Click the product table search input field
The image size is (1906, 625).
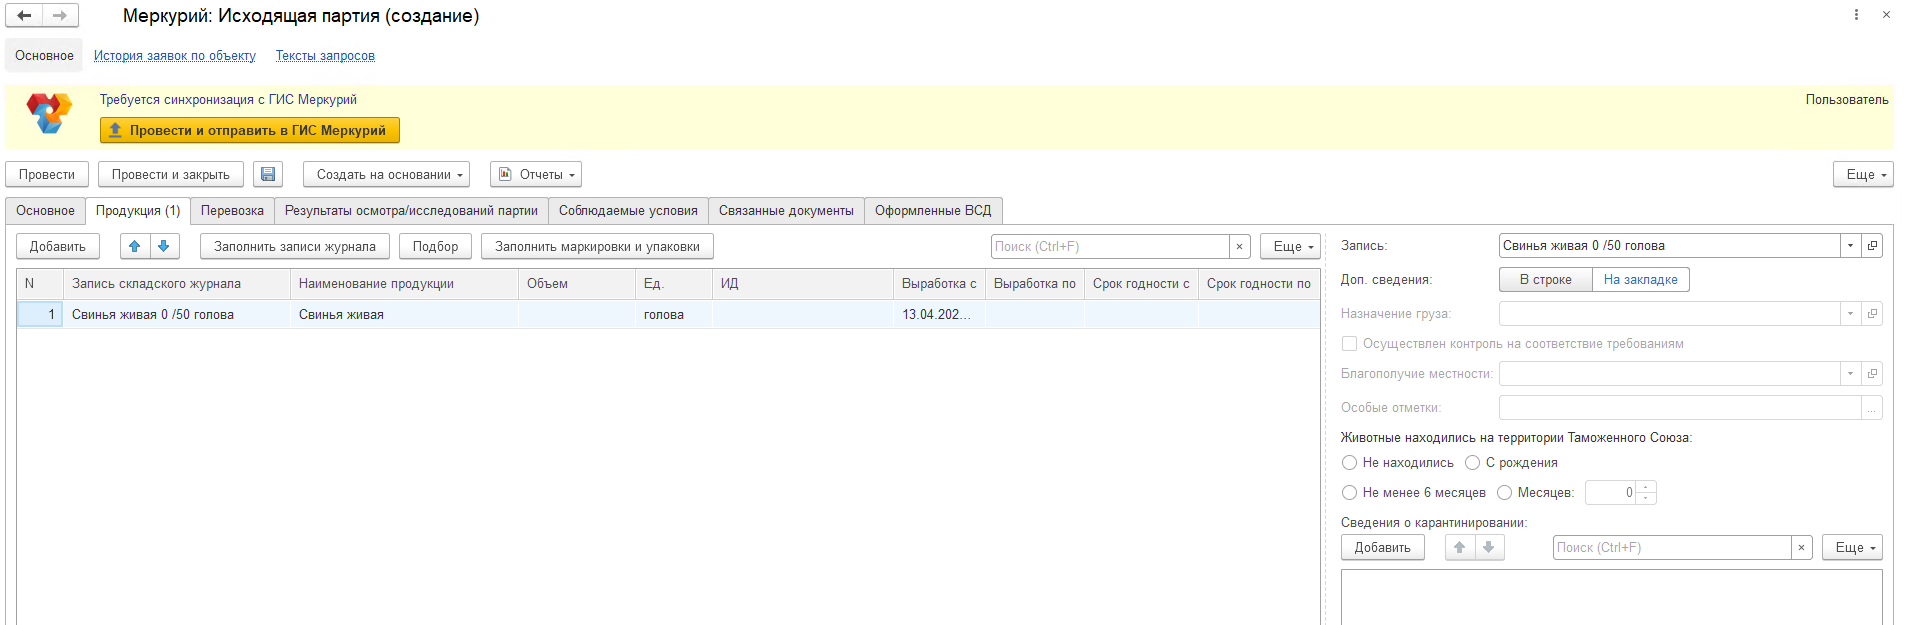pos(1109,246)
